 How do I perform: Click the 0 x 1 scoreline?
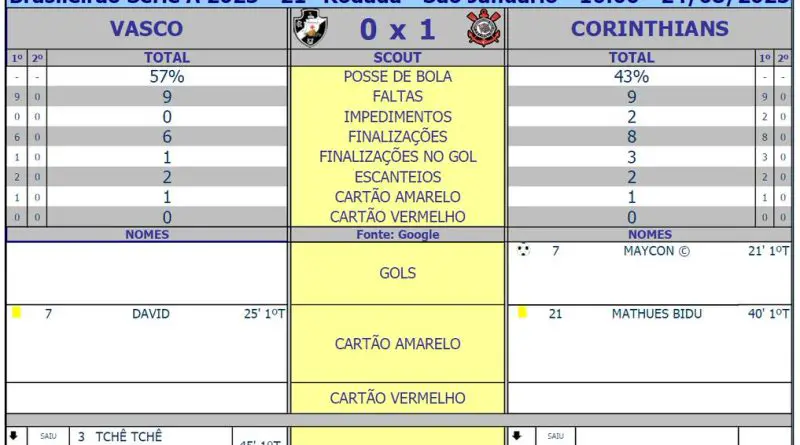[x=397, y=30]
